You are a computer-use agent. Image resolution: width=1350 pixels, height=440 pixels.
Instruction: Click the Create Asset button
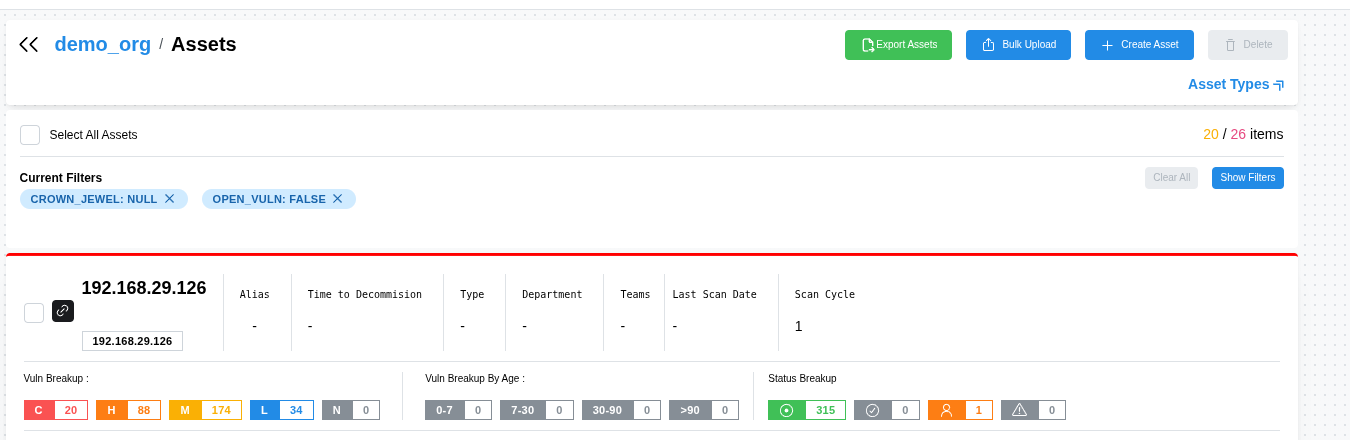click(1139, 45)
